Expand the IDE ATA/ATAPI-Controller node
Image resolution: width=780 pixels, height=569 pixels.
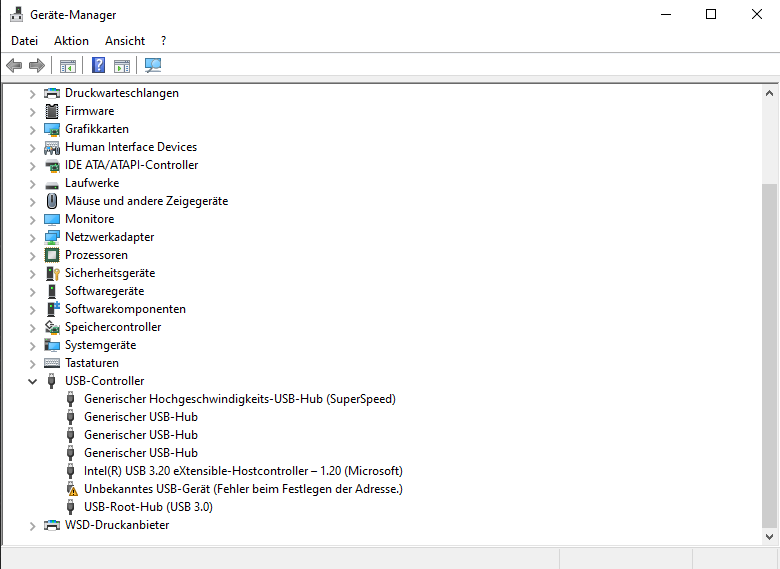(x=32, y=165)
